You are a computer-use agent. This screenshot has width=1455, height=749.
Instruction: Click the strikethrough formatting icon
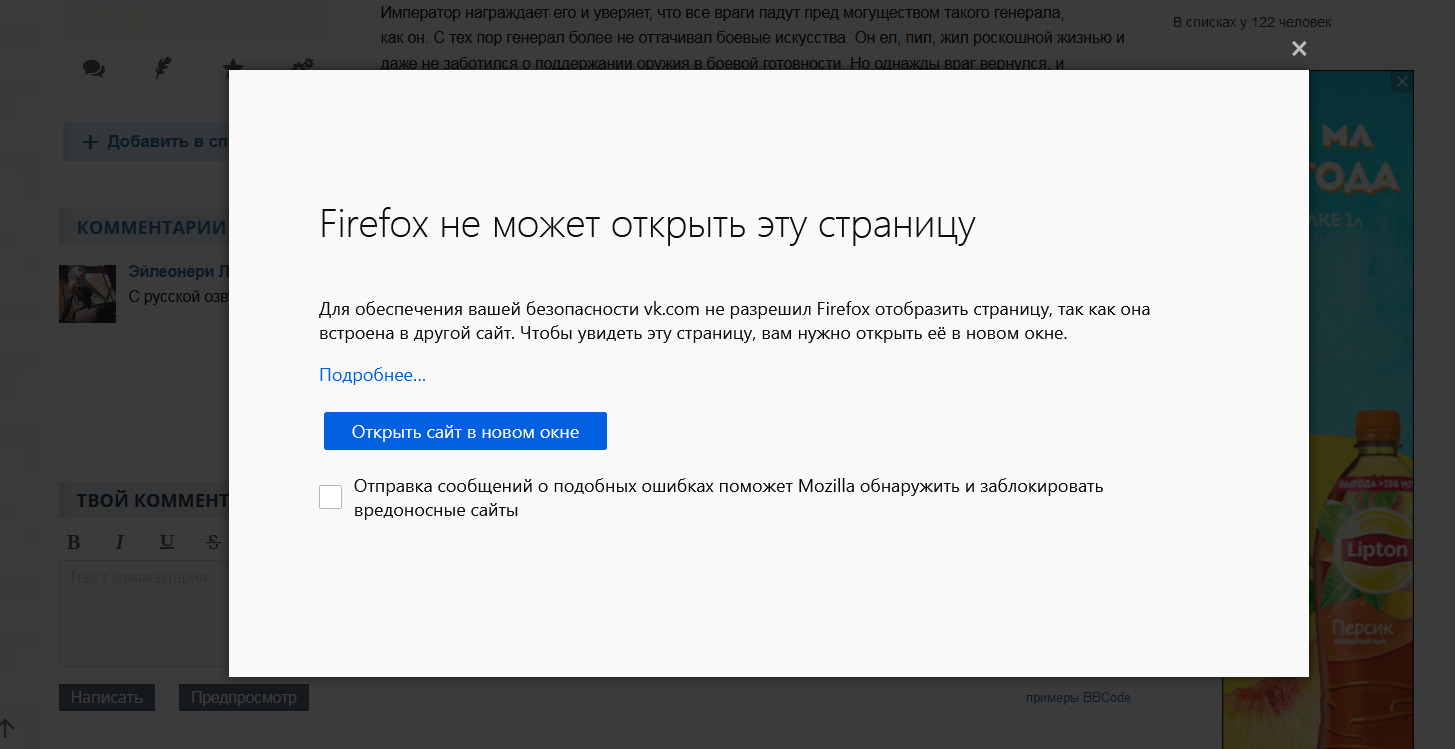[x=213, y=542]
